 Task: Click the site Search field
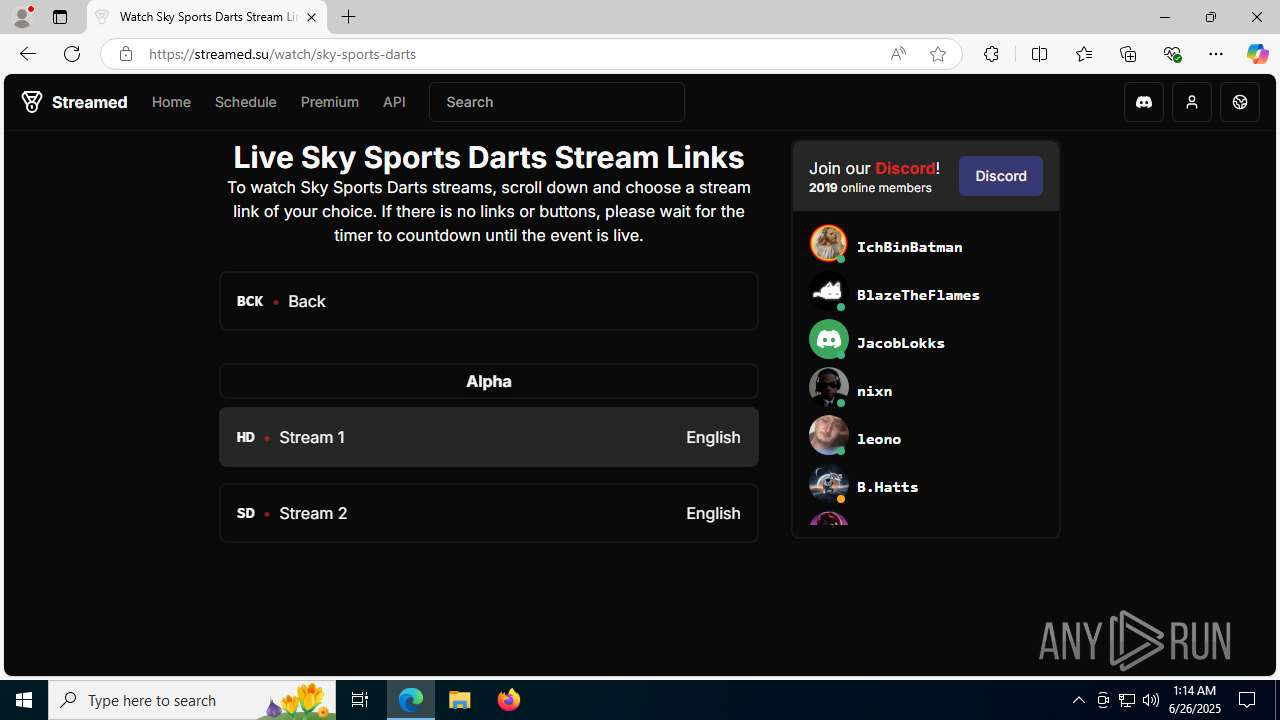557,102
